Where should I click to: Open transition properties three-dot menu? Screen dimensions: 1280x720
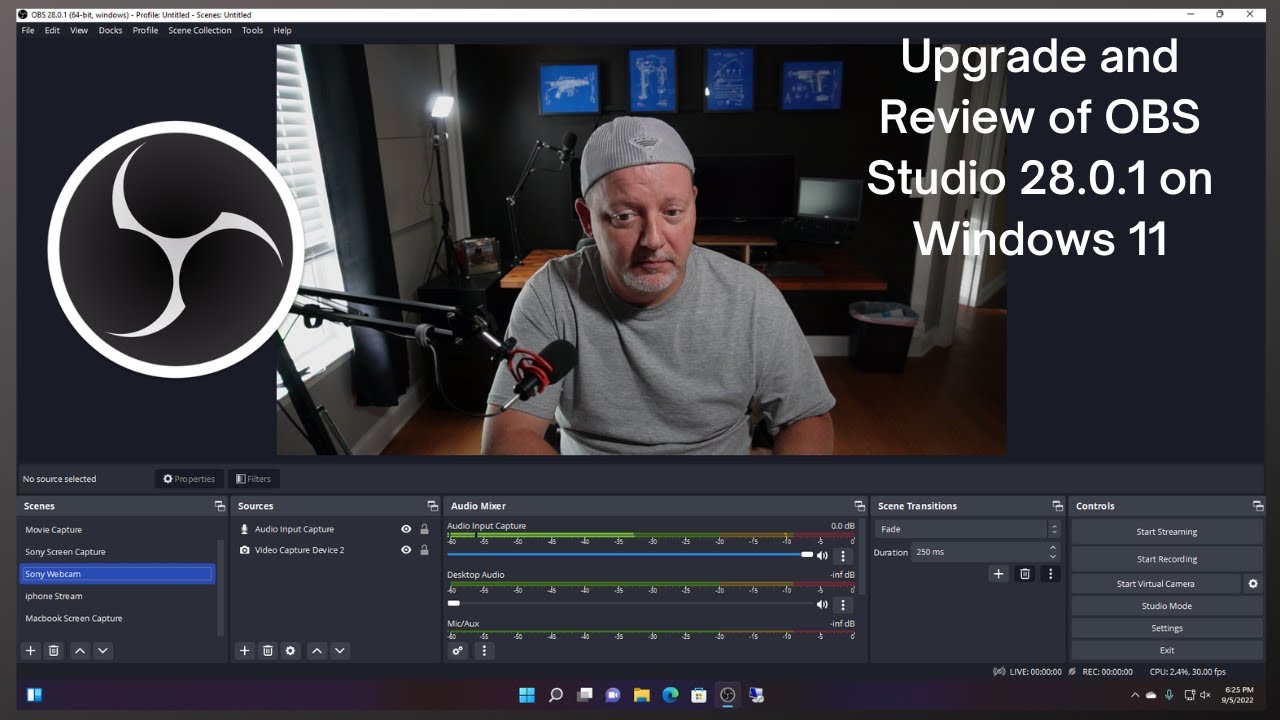pyautogui.click(x=1050, y=574)
